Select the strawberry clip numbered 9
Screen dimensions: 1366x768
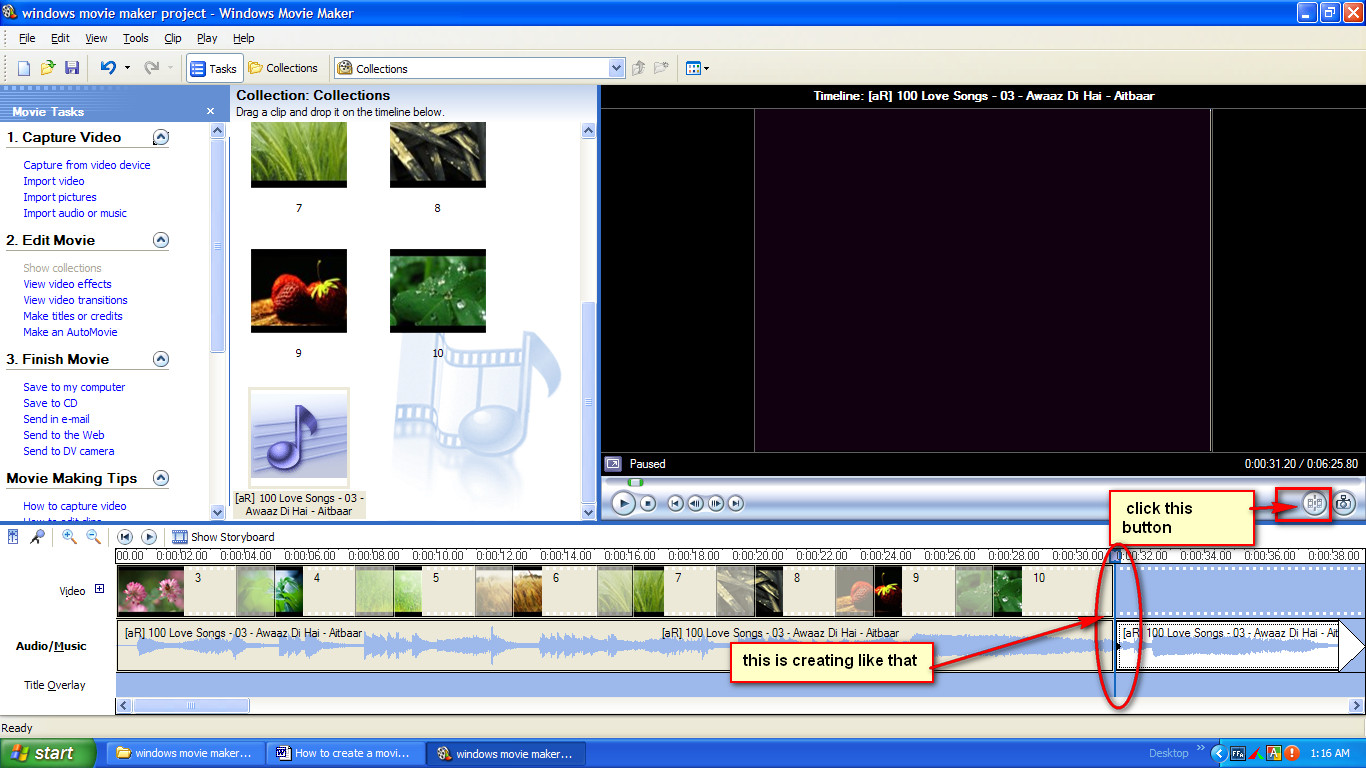298,291
